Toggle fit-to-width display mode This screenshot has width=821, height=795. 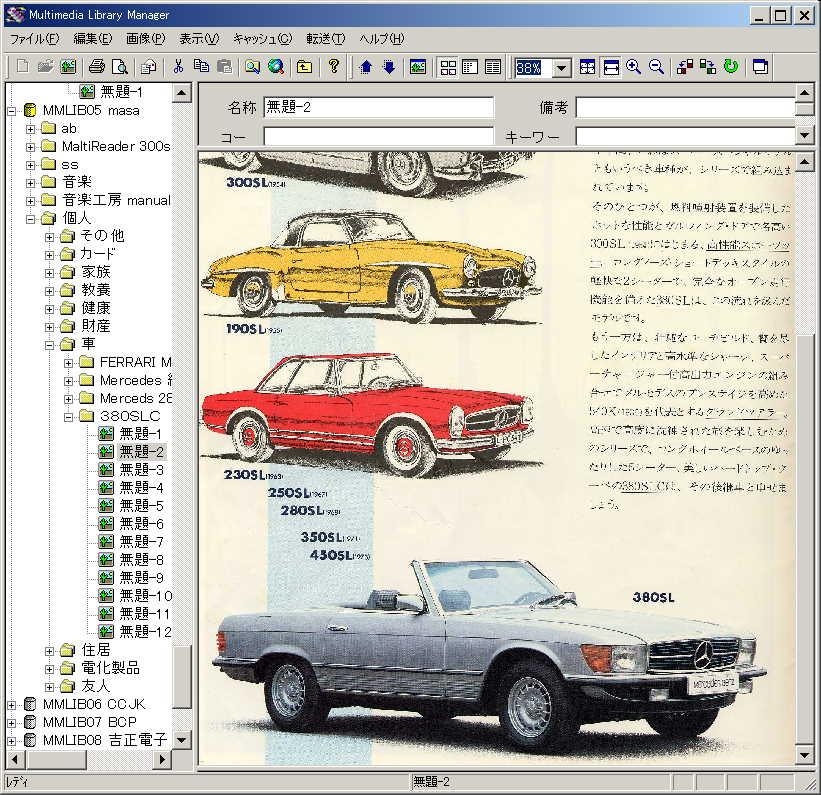pos(611,67)
